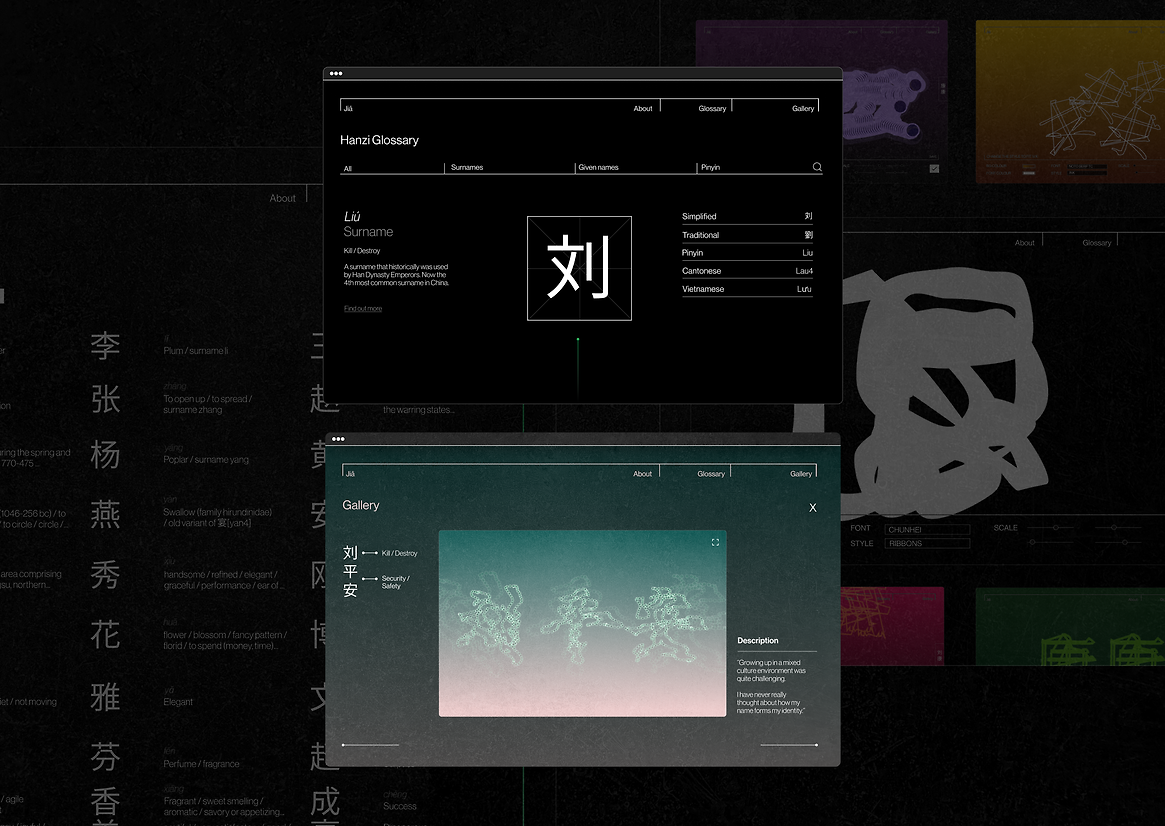
Task: Open the STYLE dropdown showing RIBBONS
Action: (x=927, y=544)
